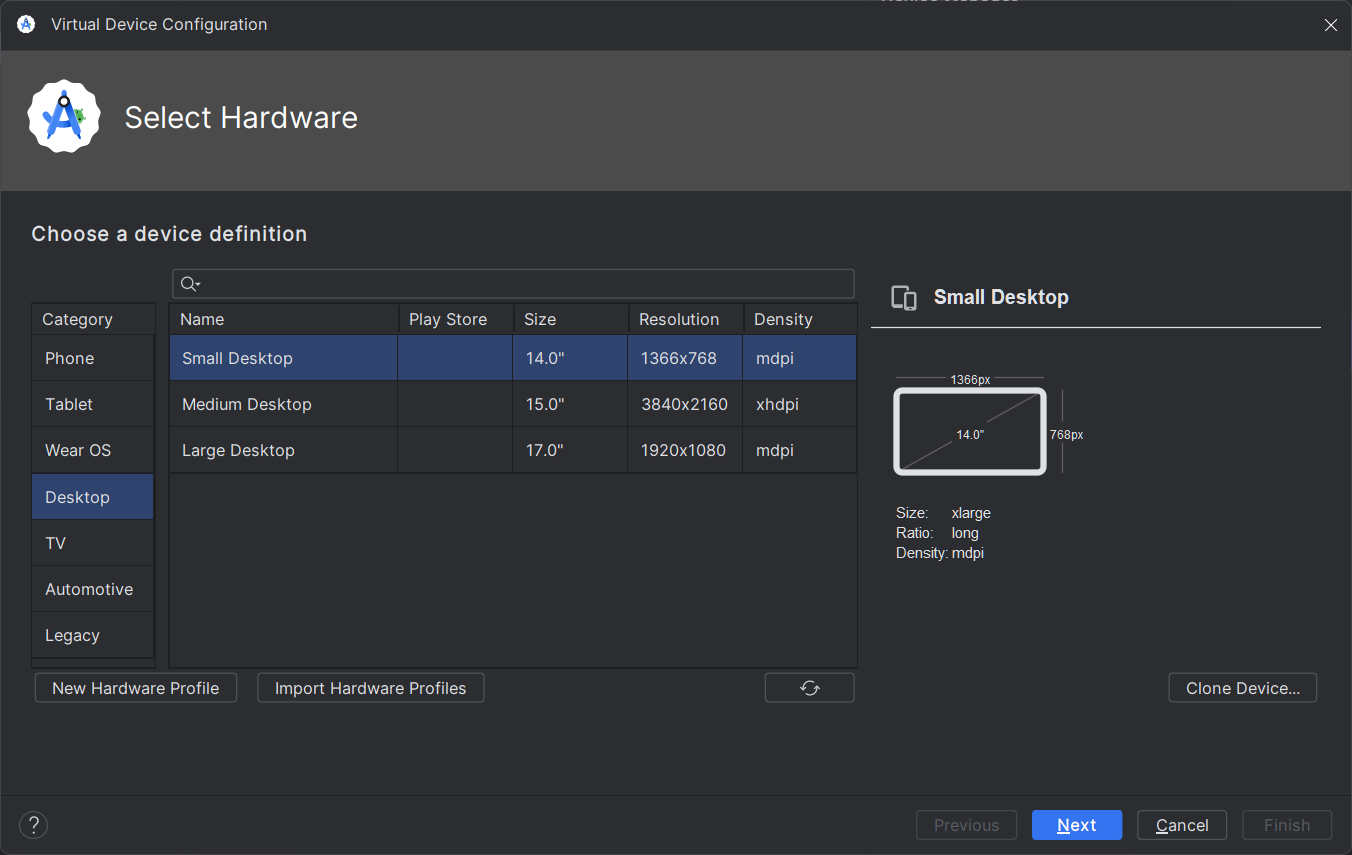Click the New Hardware Profile button
The width and height of the screenshot is (1352, 855).
click(x=136, y=688)
